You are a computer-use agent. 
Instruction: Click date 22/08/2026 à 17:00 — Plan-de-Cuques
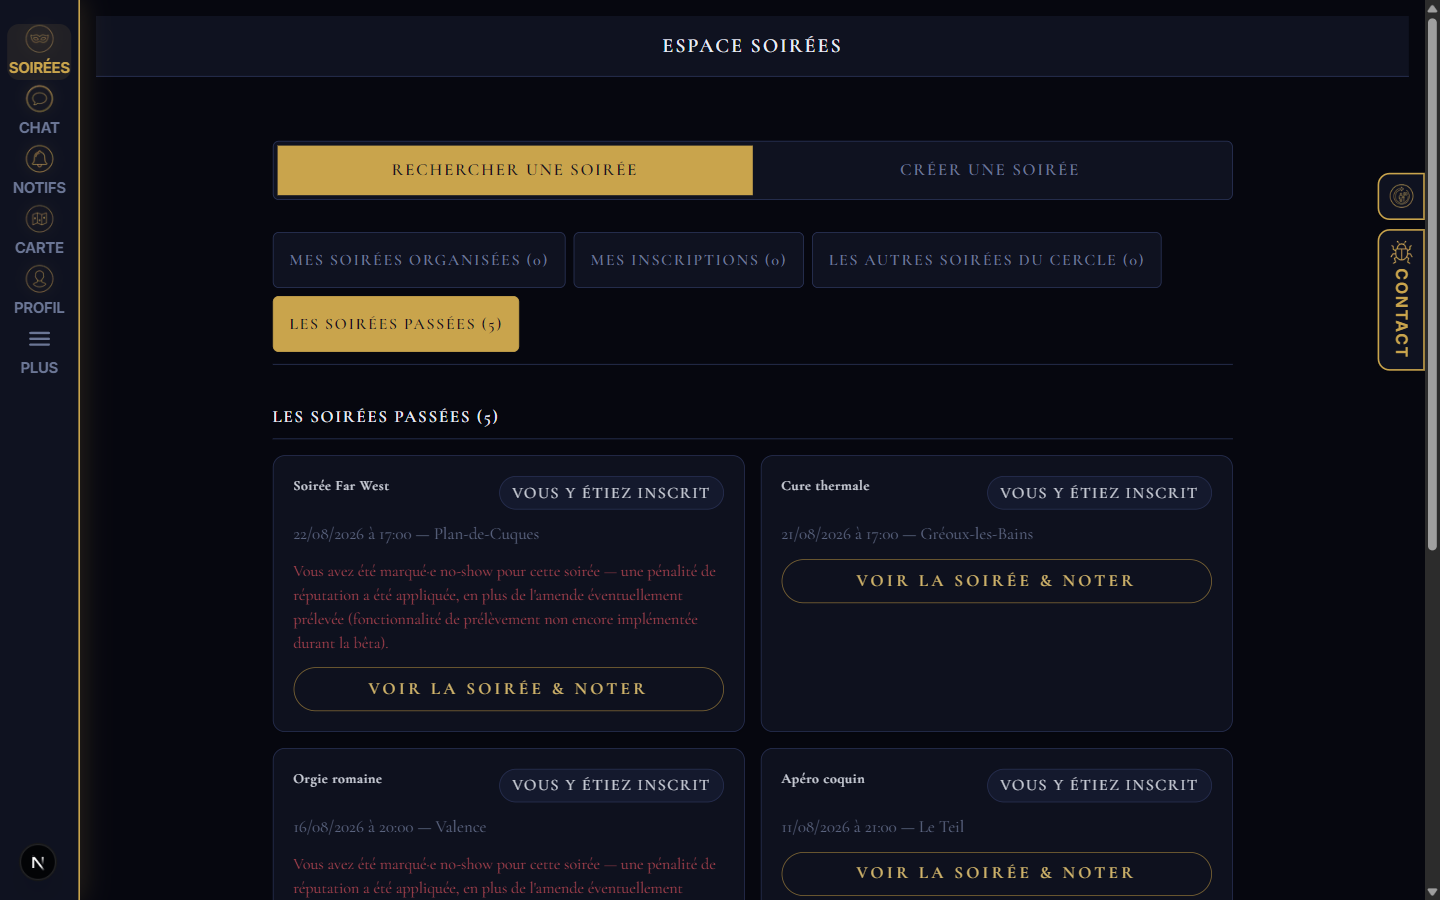[x=416, y=534]
